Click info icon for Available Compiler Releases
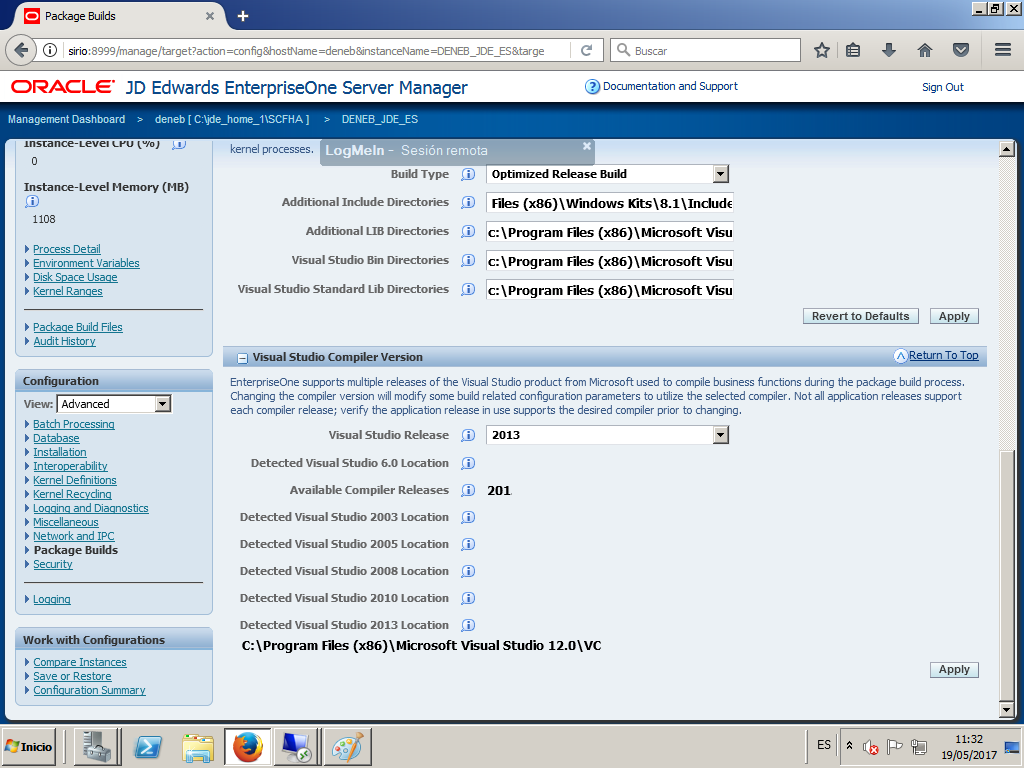The image size is (1024, 768). click(468, 490)
